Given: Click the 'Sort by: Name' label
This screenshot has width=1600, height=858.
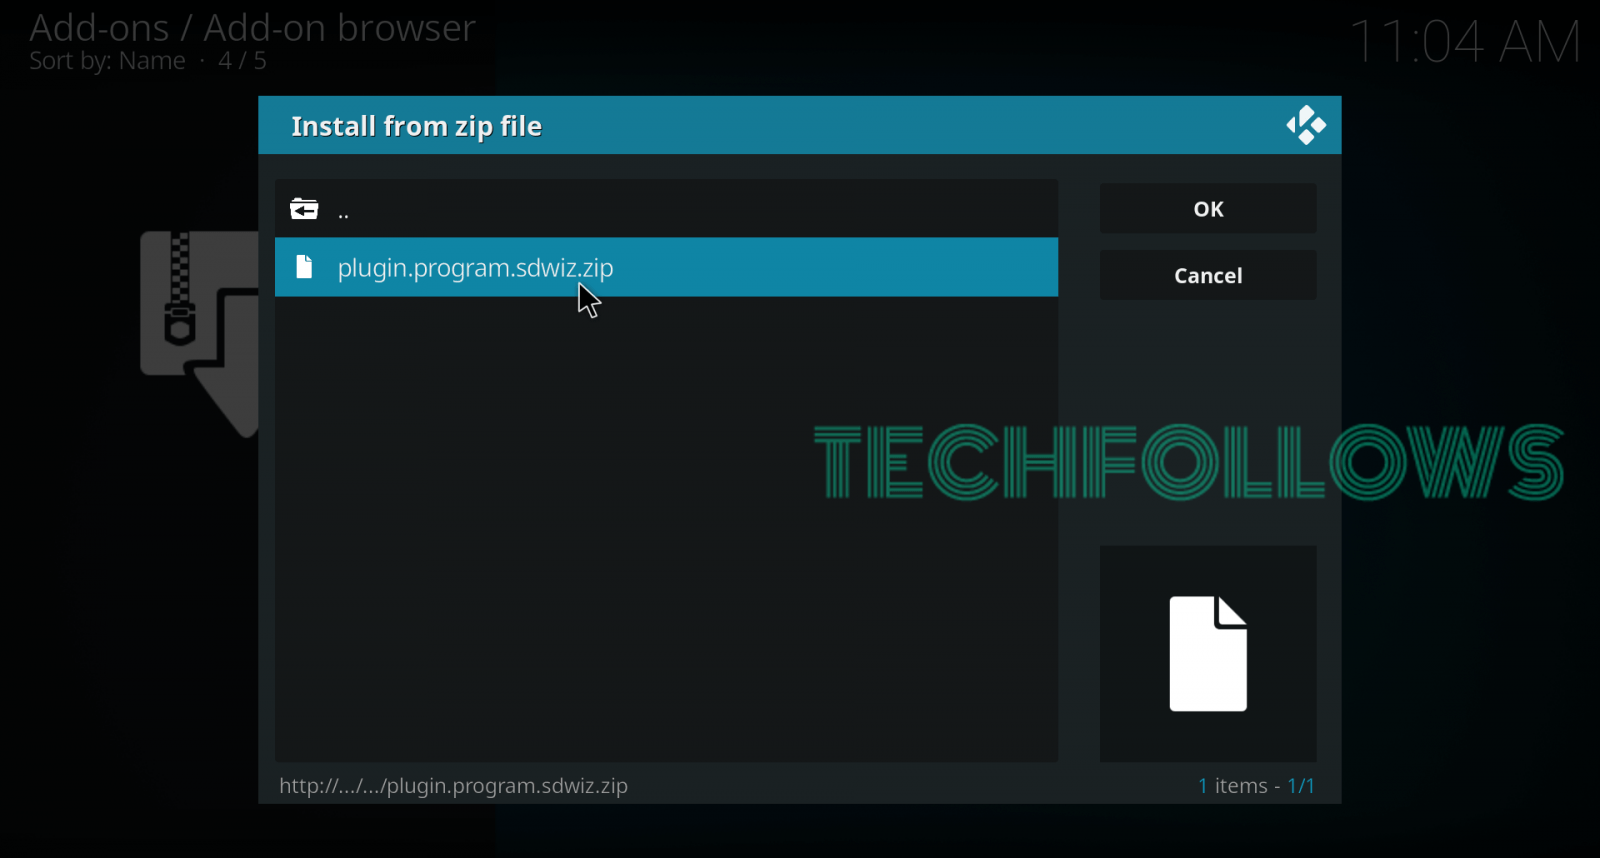Looking at the screenshot, I should 107,61.
